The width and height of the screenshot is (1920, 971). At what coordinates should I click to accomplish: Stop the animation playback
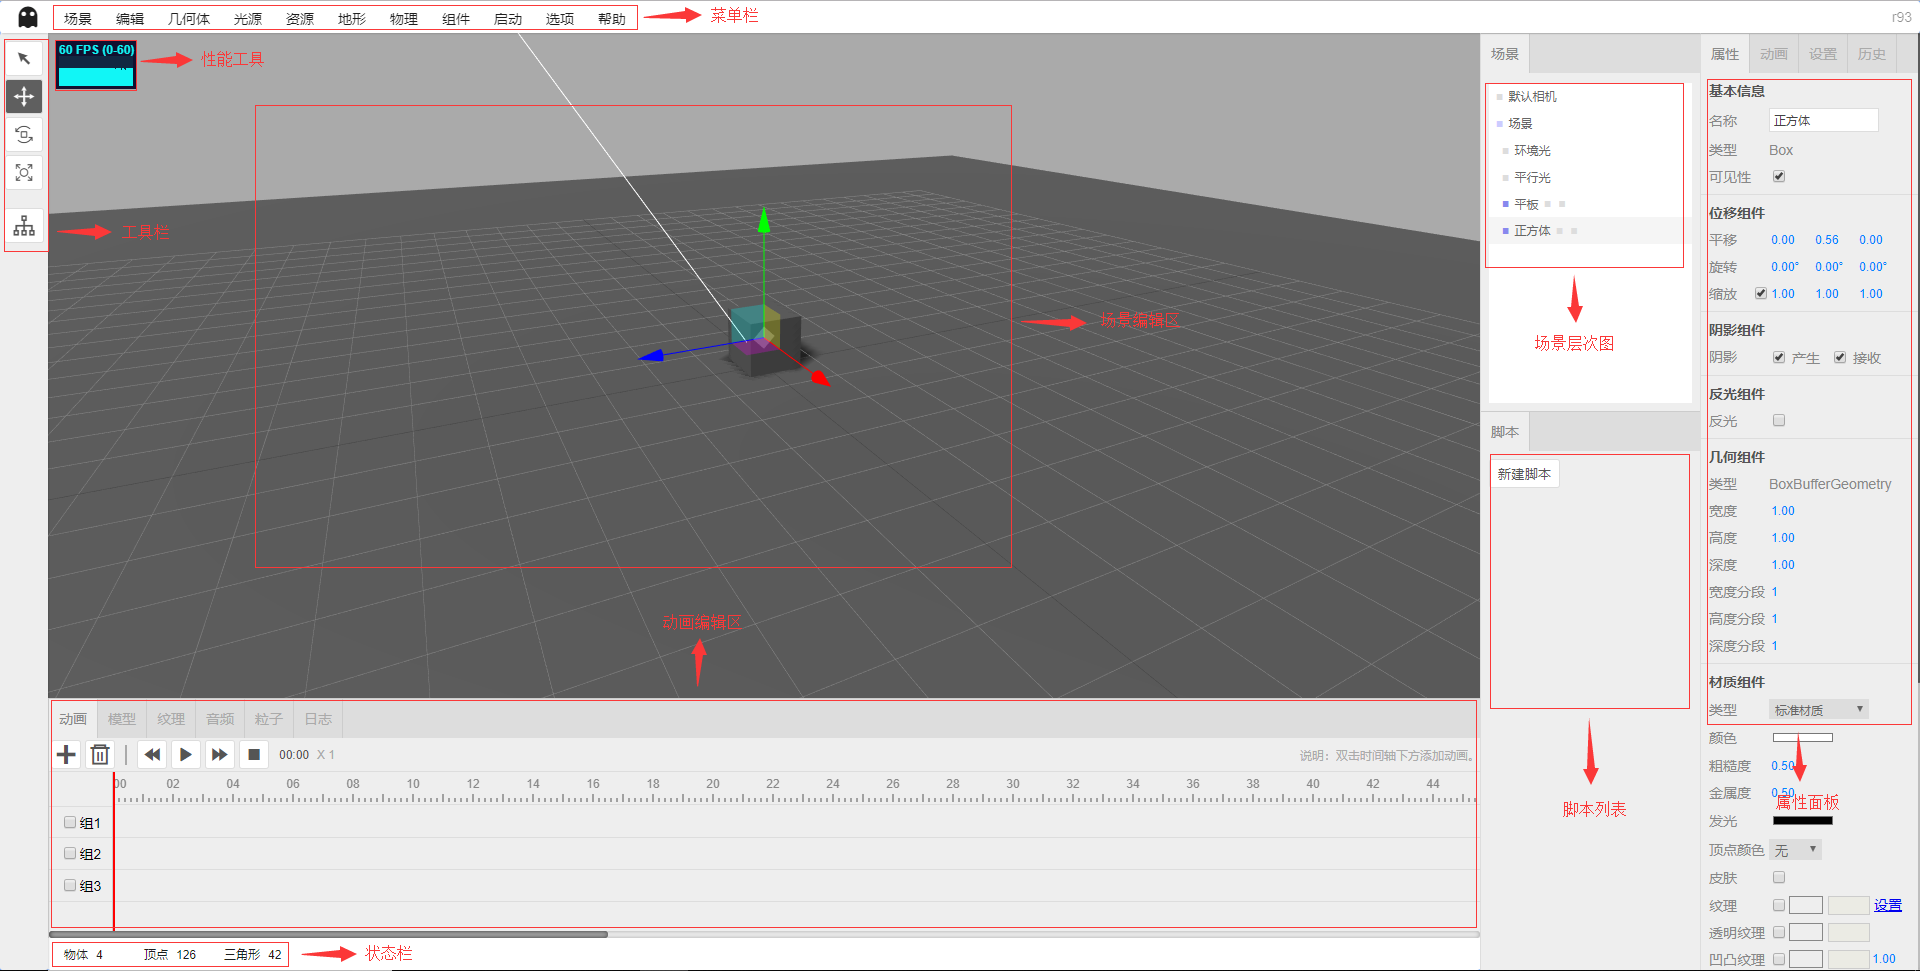[254, 755]
